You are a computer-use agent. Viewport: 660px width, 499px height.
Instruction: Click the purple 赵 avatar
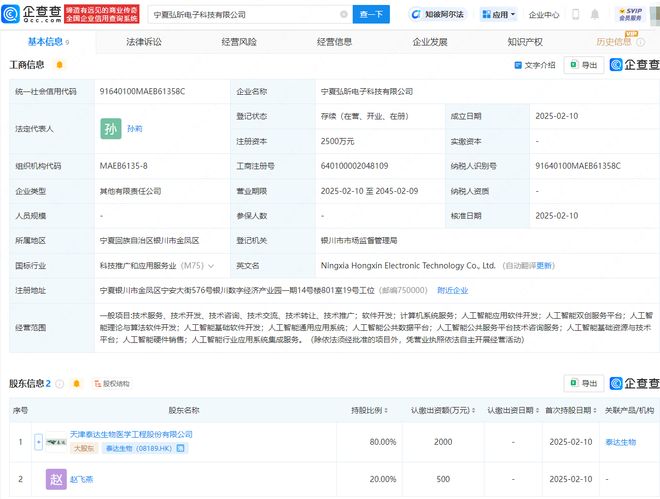(x=56, y=479)
